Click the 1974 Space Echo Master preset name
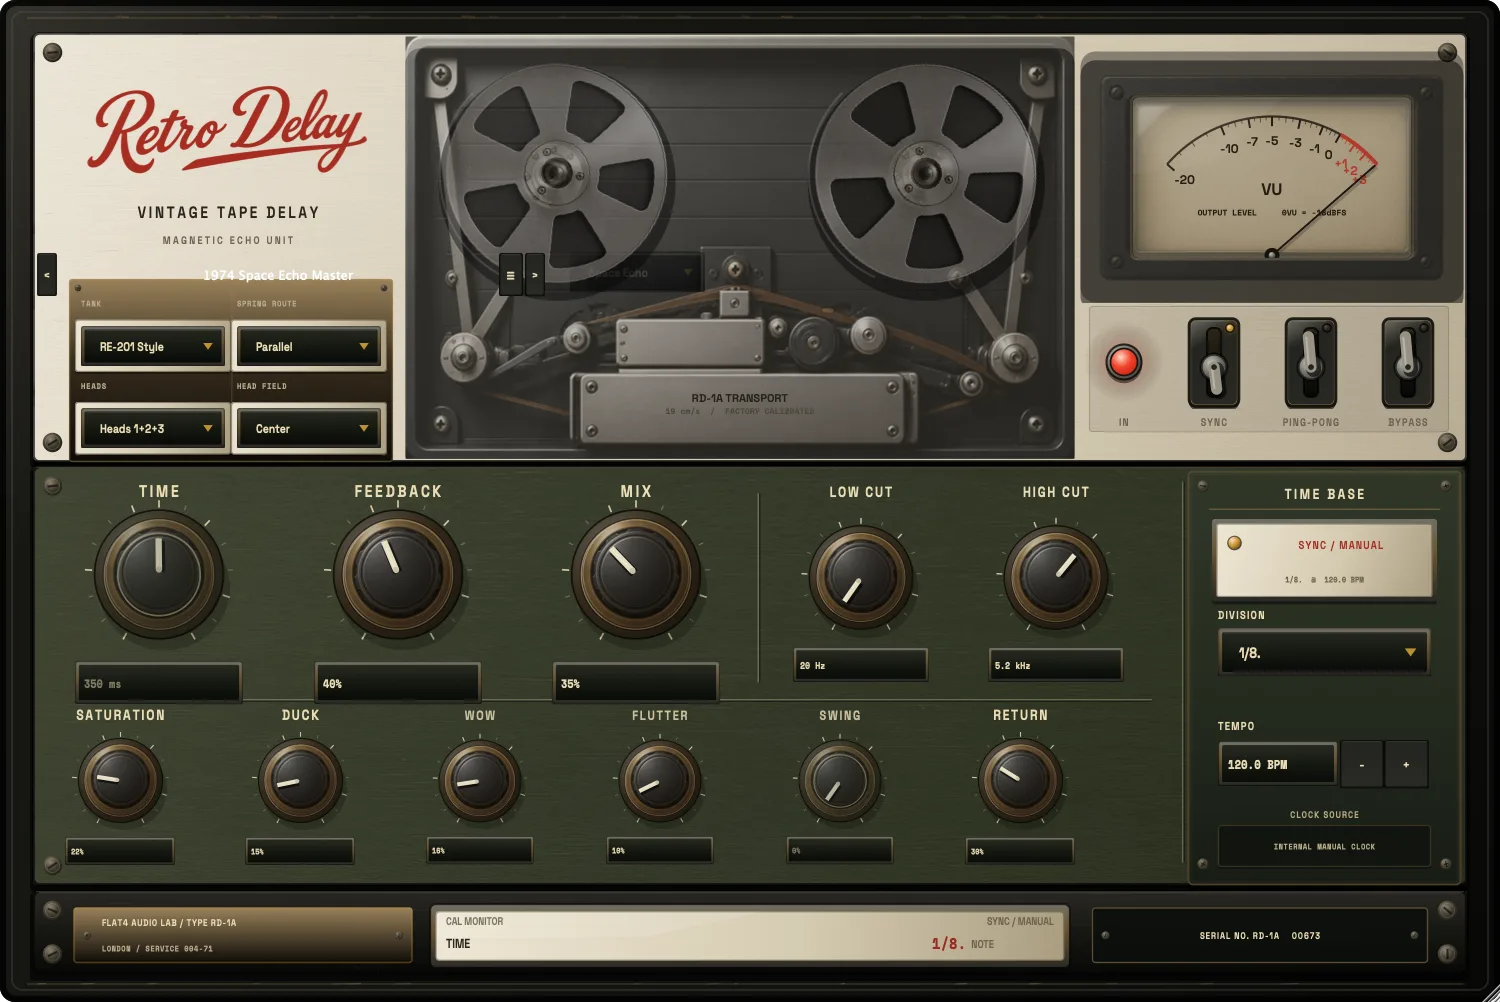 pos(278,275)
